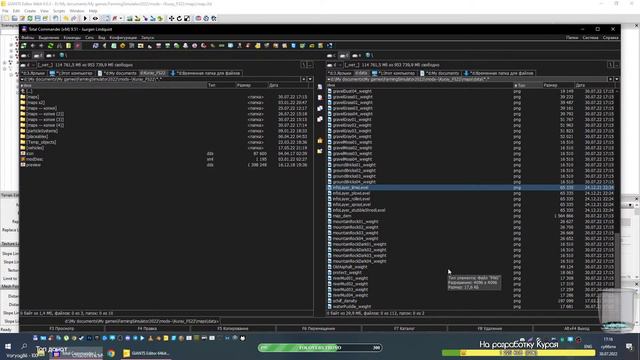This screenshot has width=640, height=360.
Task: Open Справка menu in Total Commander
Action: pos(611,38)
